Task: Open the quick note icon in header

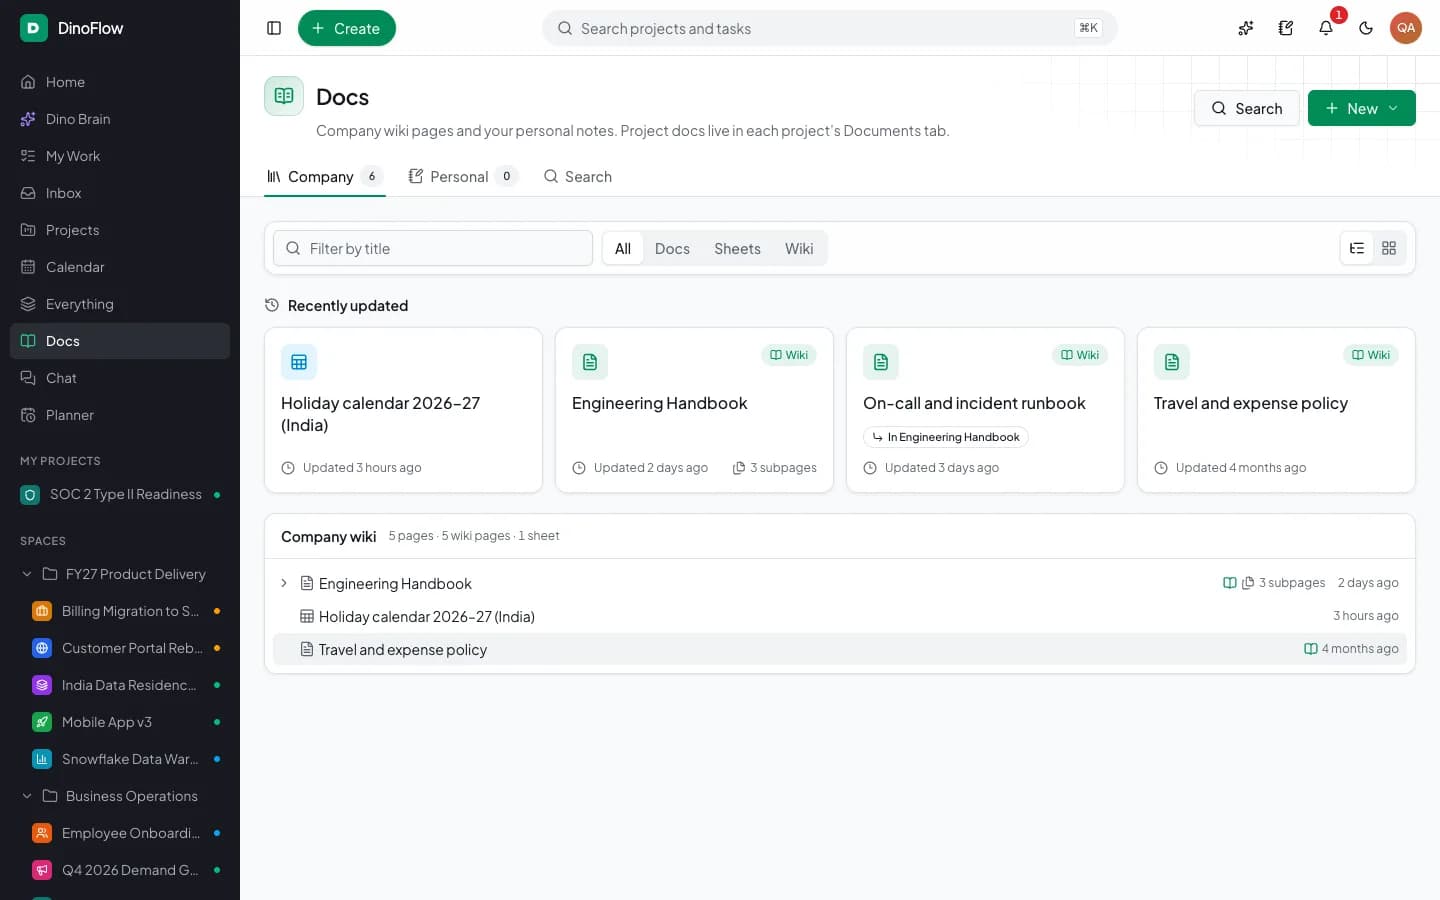Action: point(1286,28)
